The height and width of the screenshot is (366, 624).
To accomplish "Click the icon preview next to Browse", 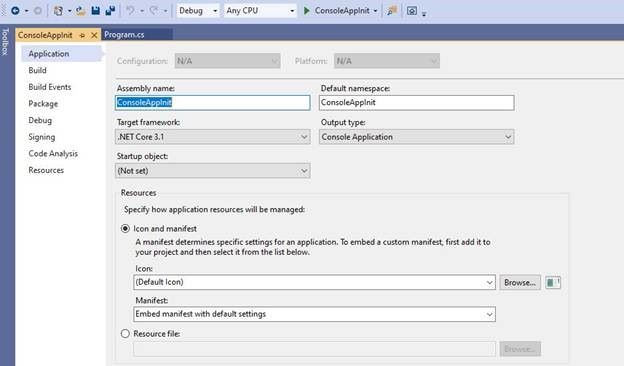I will tap(553, 282).
